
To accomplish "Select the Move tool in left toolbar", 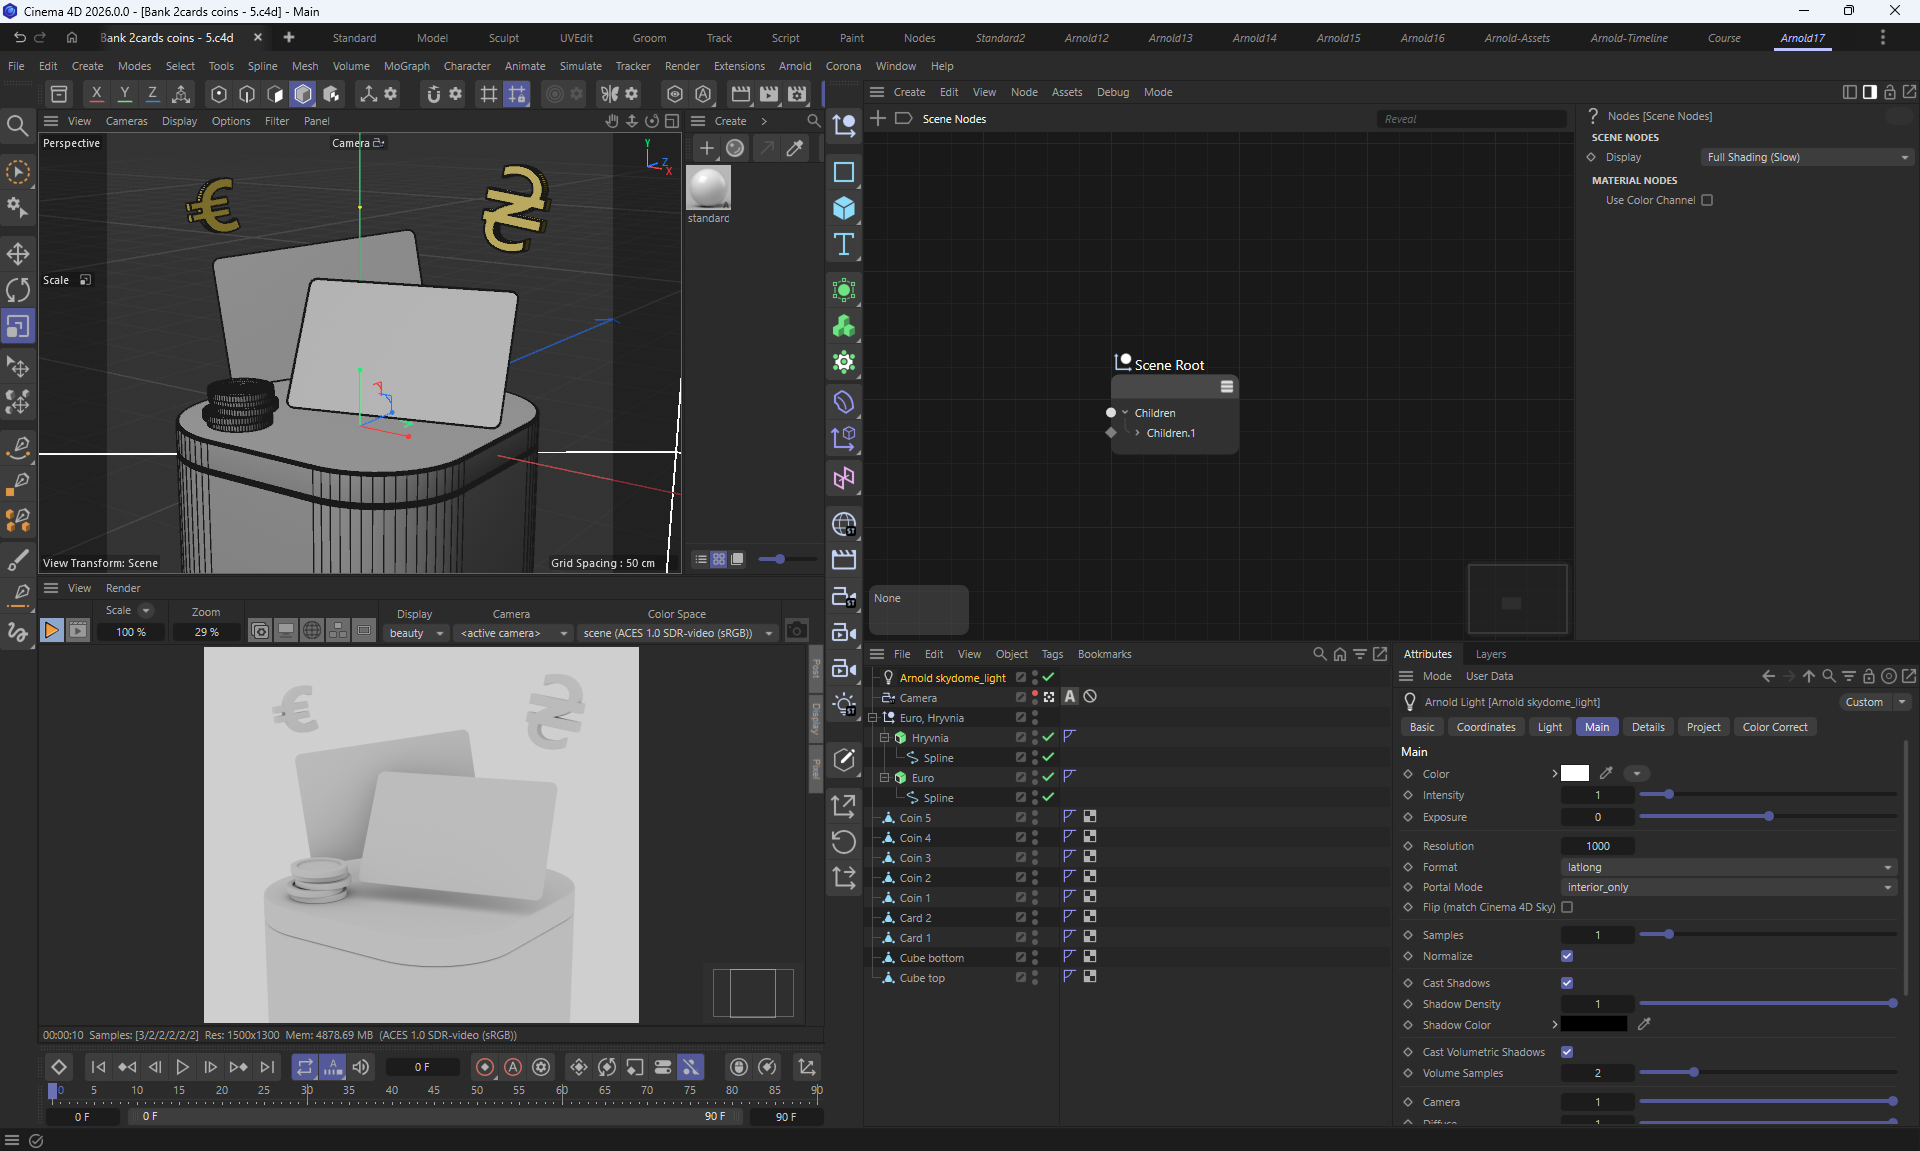I will [18, 254].
